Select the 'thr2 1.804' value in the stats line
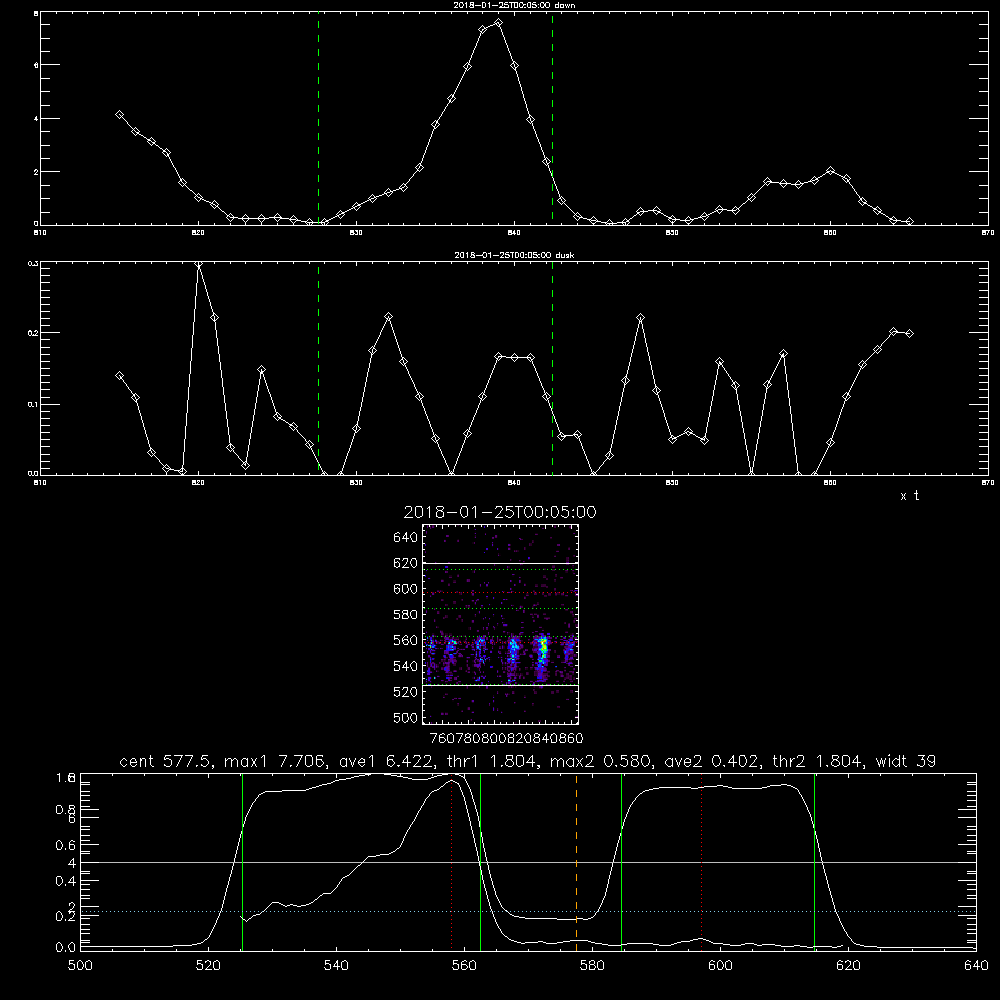Image resolution: width=1000 pixels, height=1000 pixels. coord(818,761)
